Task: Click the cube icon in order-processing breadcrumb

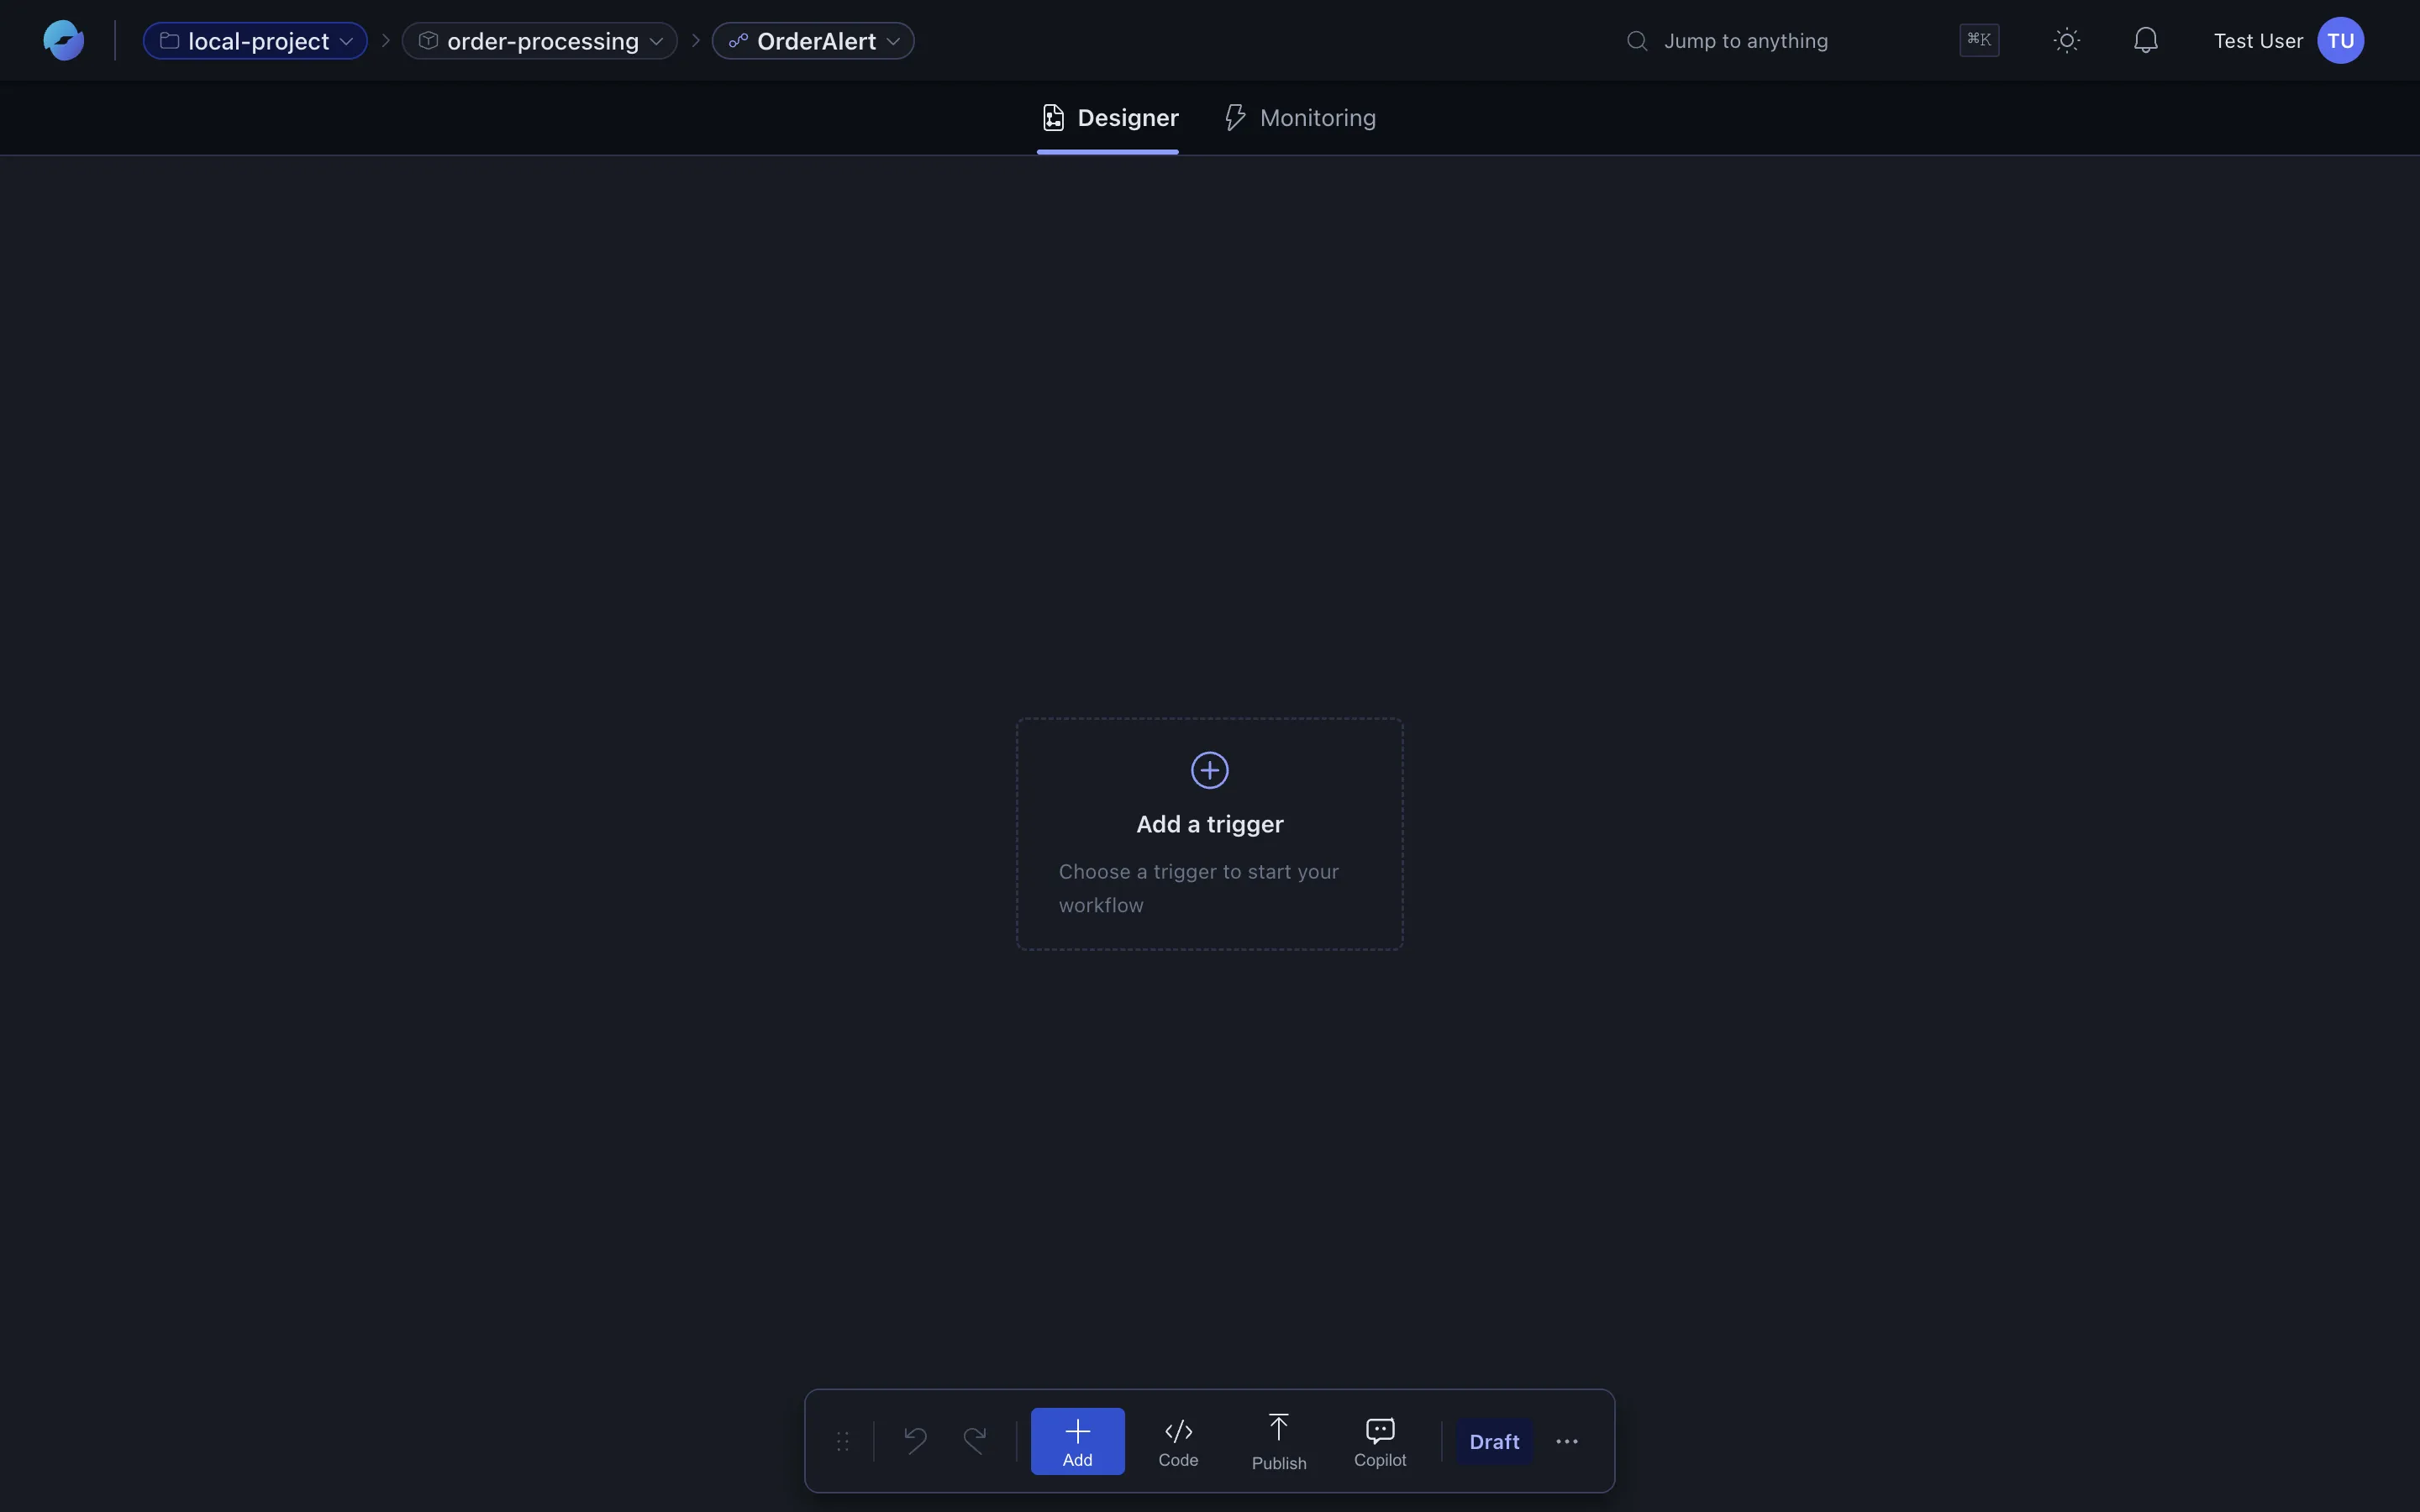Action: pos(428,41)
